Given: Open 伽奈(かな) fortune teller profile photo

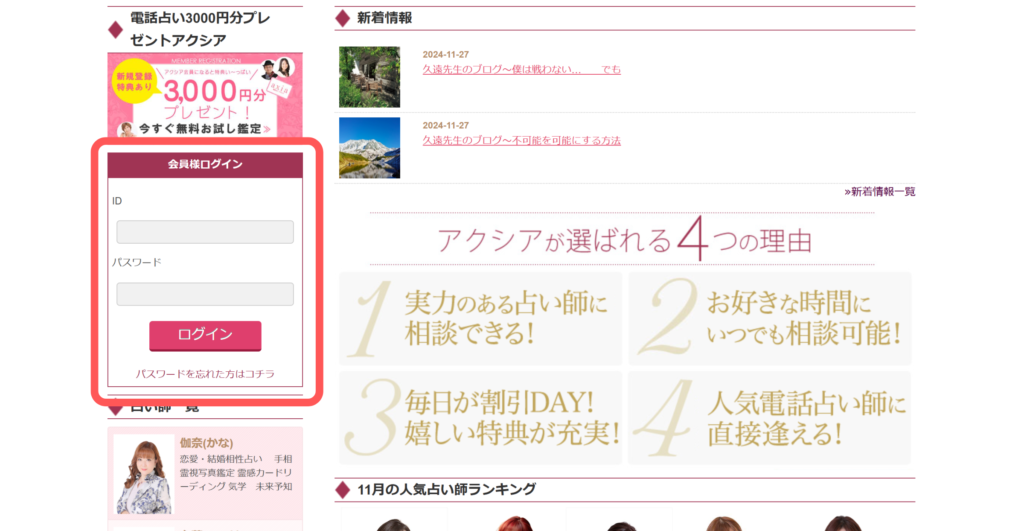Looking at the screenshot, I should (x=143, y=474).
